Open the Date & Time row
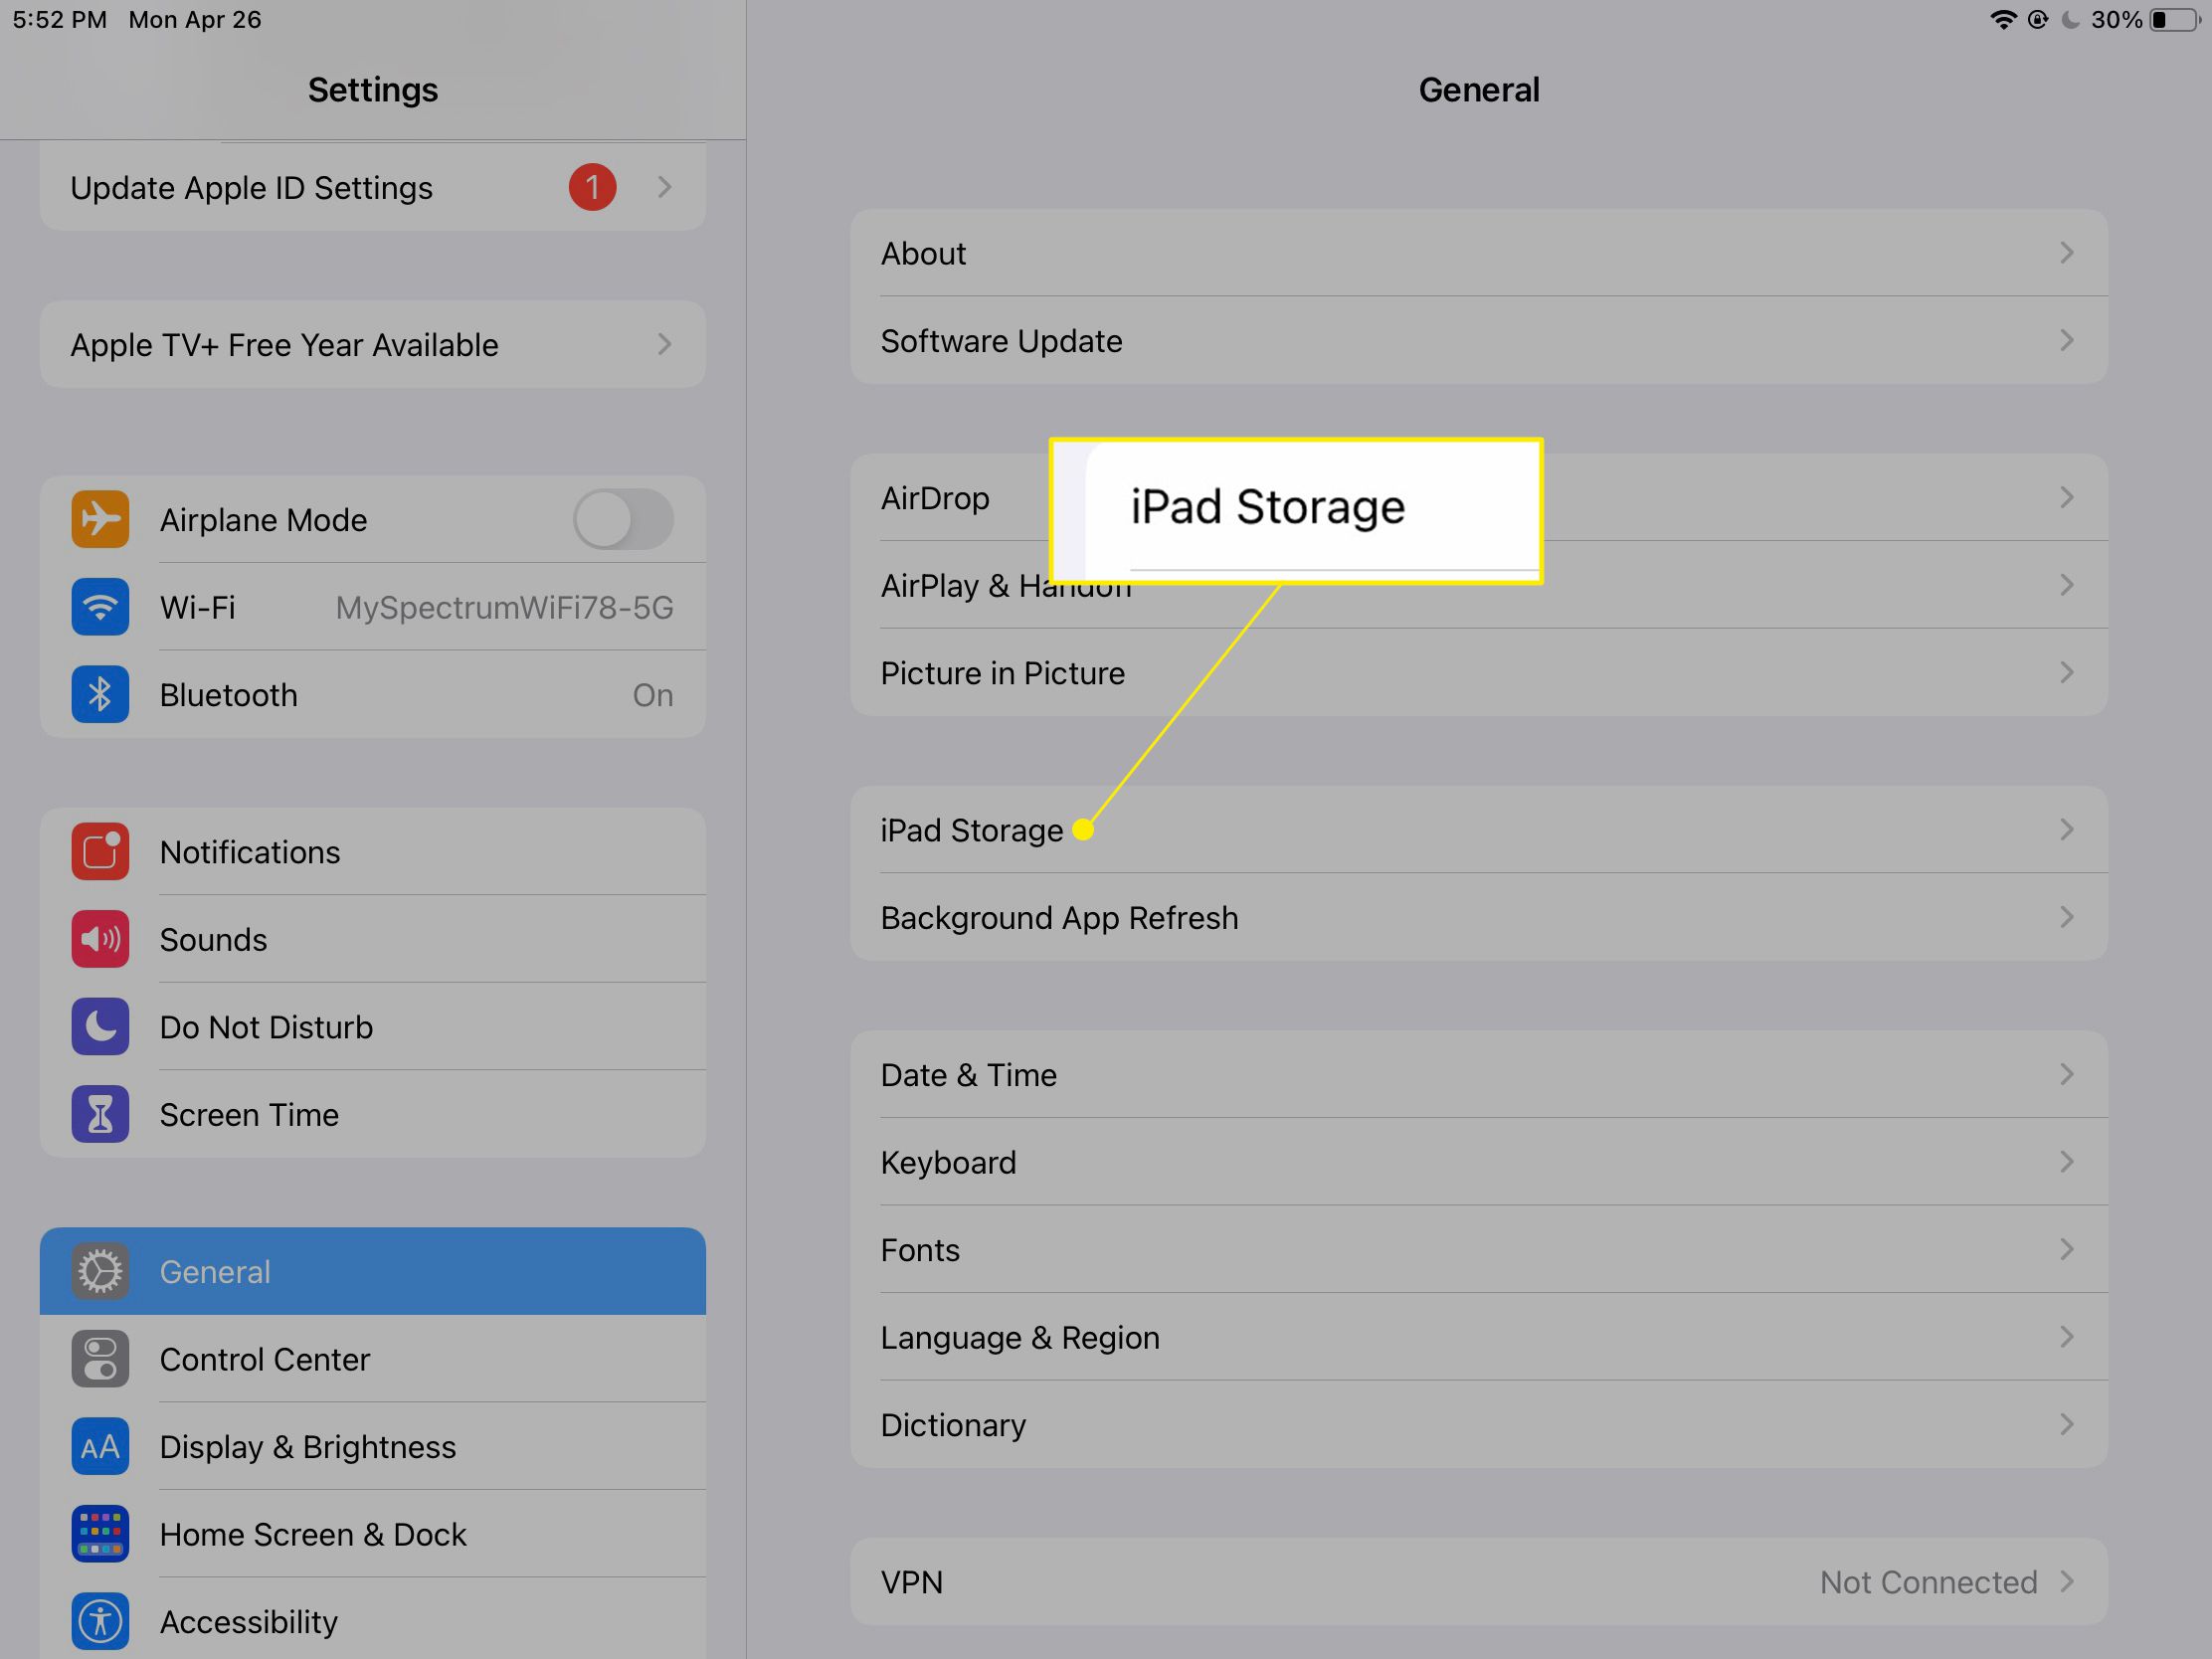This screenshot has width=2212, height=1659. (x=1479, y=1075)
